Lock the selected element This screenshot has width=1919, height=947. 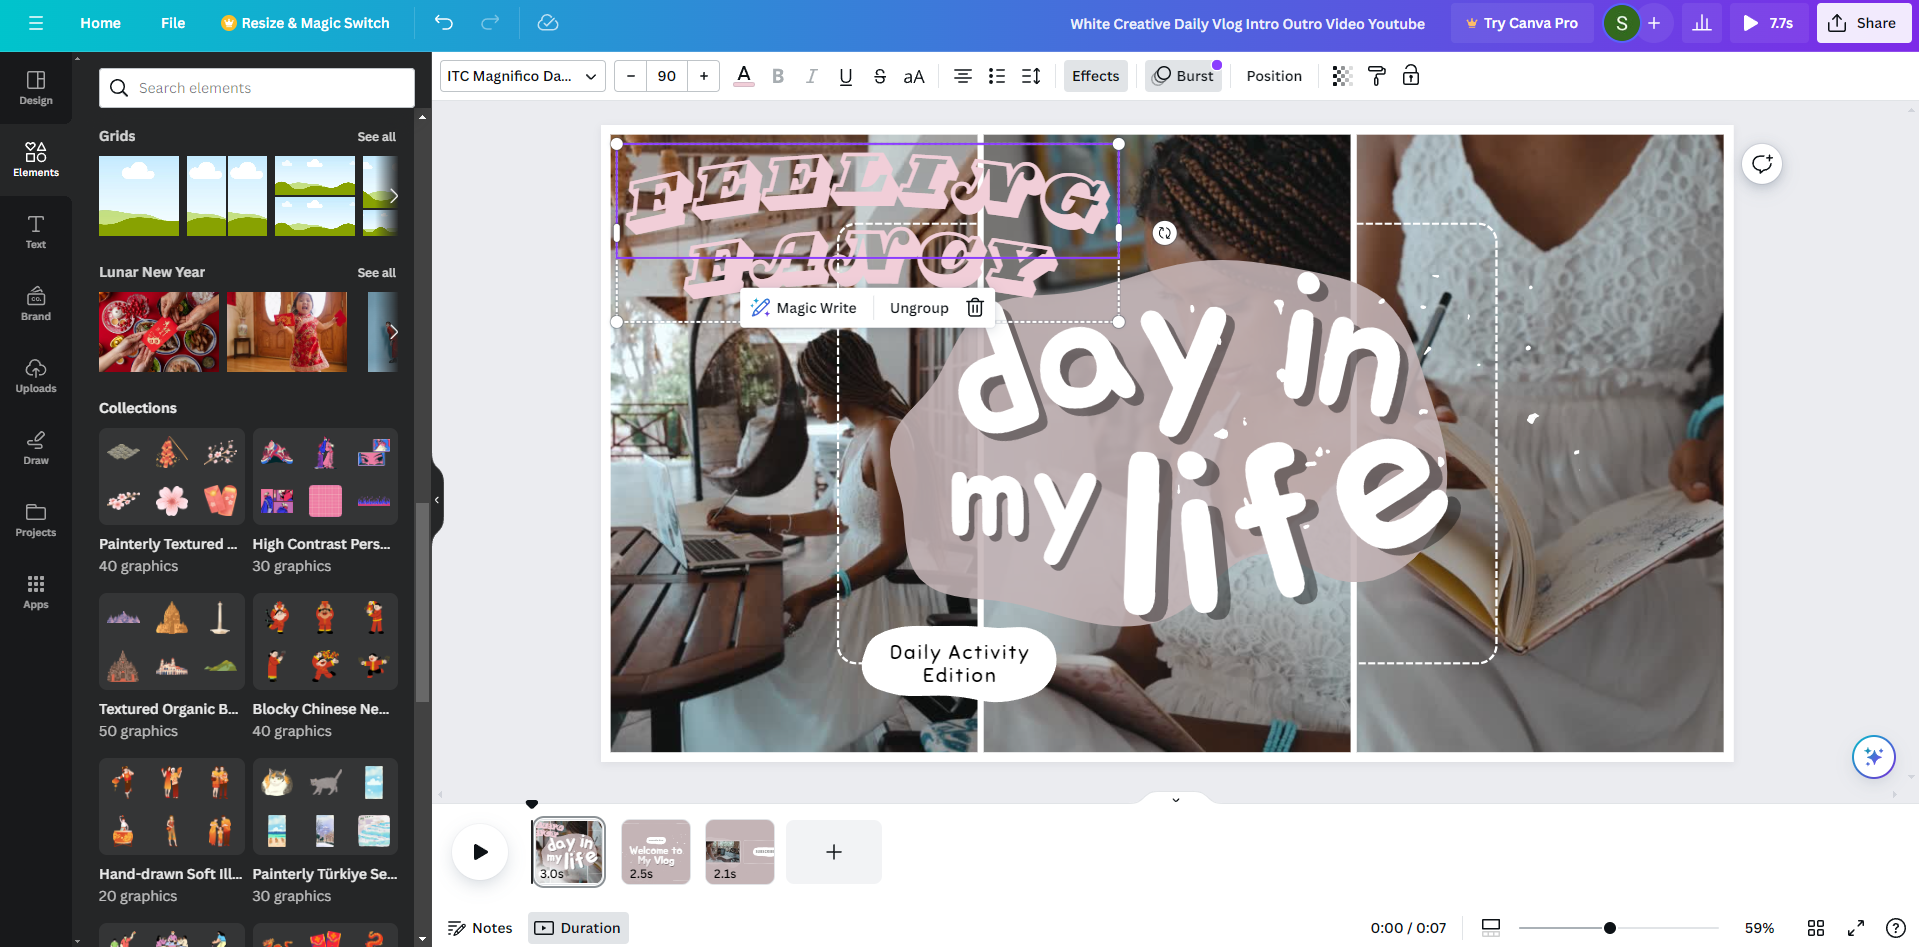coord(1411,76)
